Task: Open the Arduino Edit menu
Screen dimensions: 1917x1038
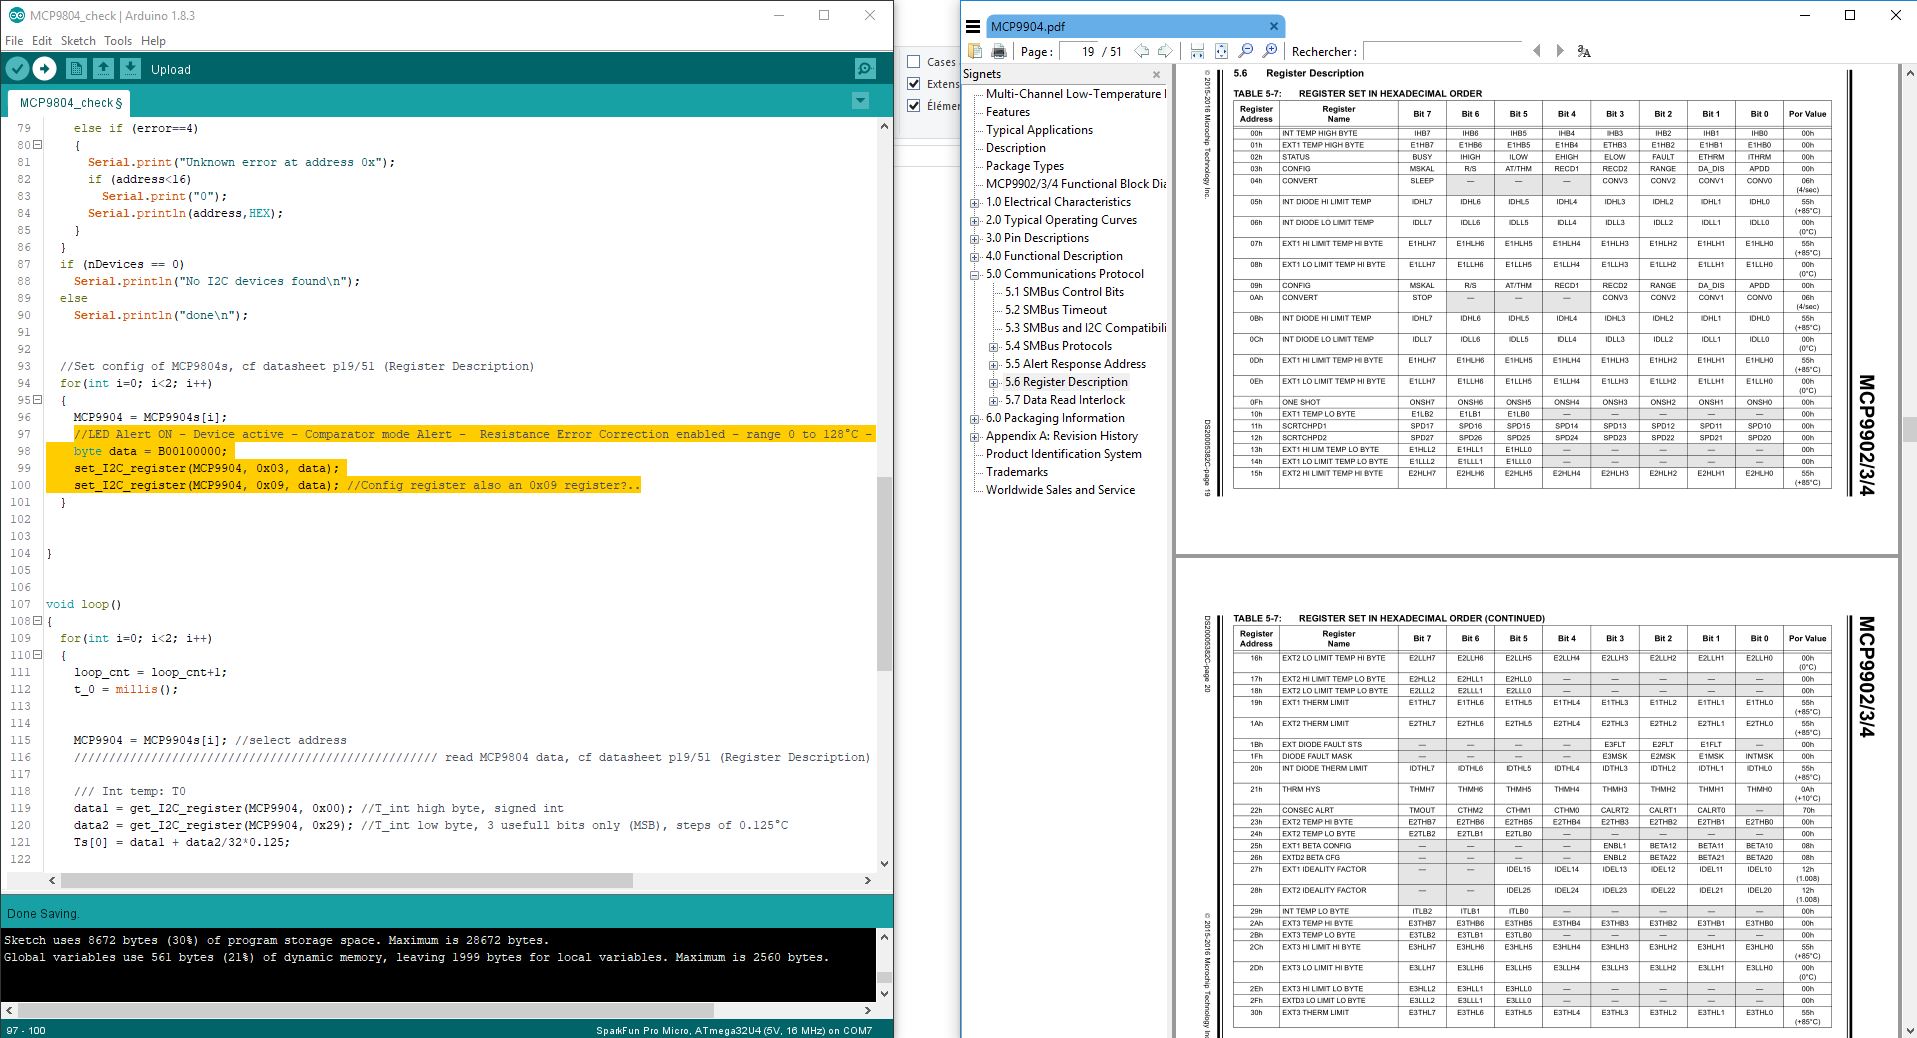Action: 42,41
